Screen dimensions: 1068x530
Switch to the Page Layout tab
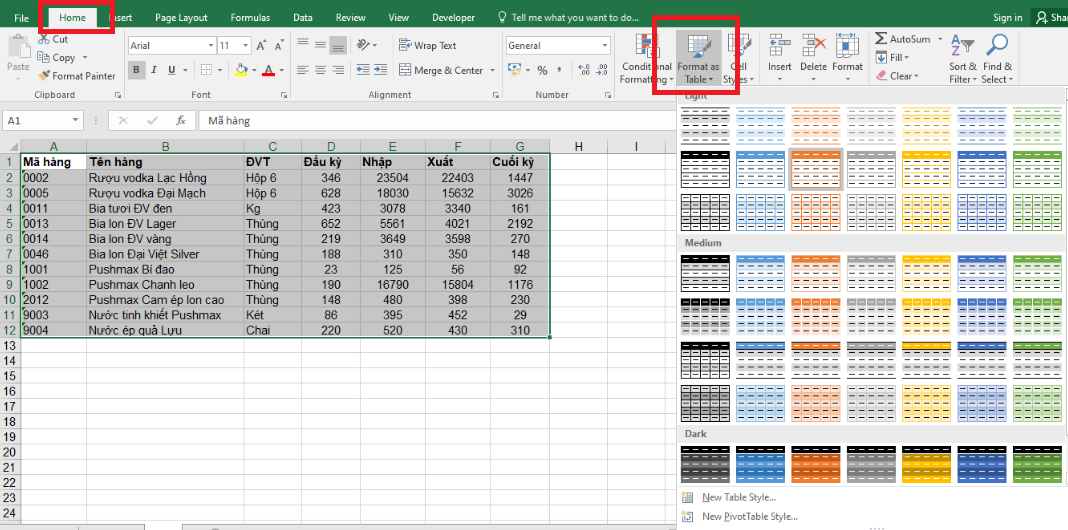pos(181,18)
